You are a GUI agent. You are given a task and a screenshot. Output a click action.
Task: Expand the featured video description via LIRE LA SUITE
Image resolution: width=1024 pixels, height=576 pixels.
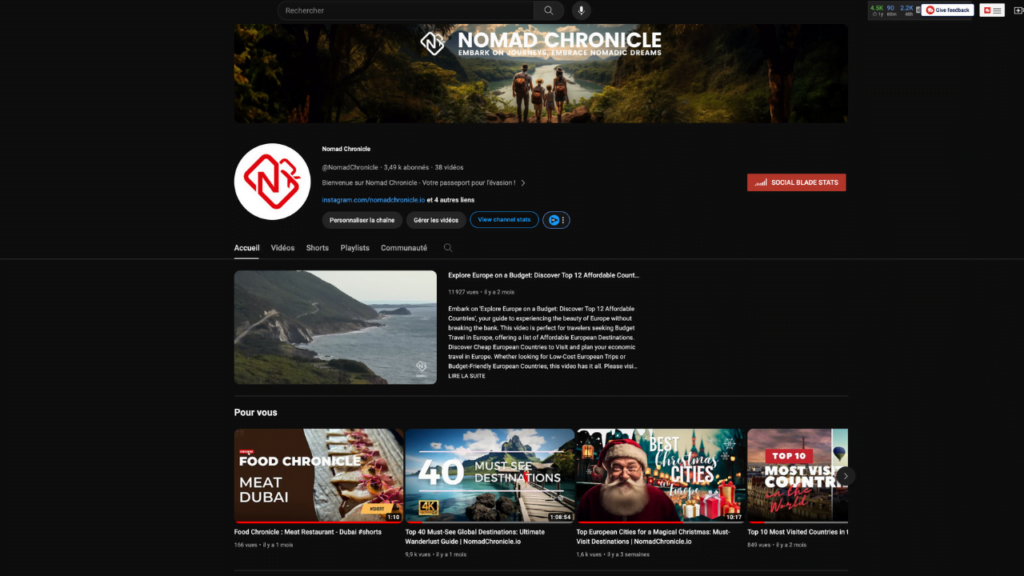[466, 376]
